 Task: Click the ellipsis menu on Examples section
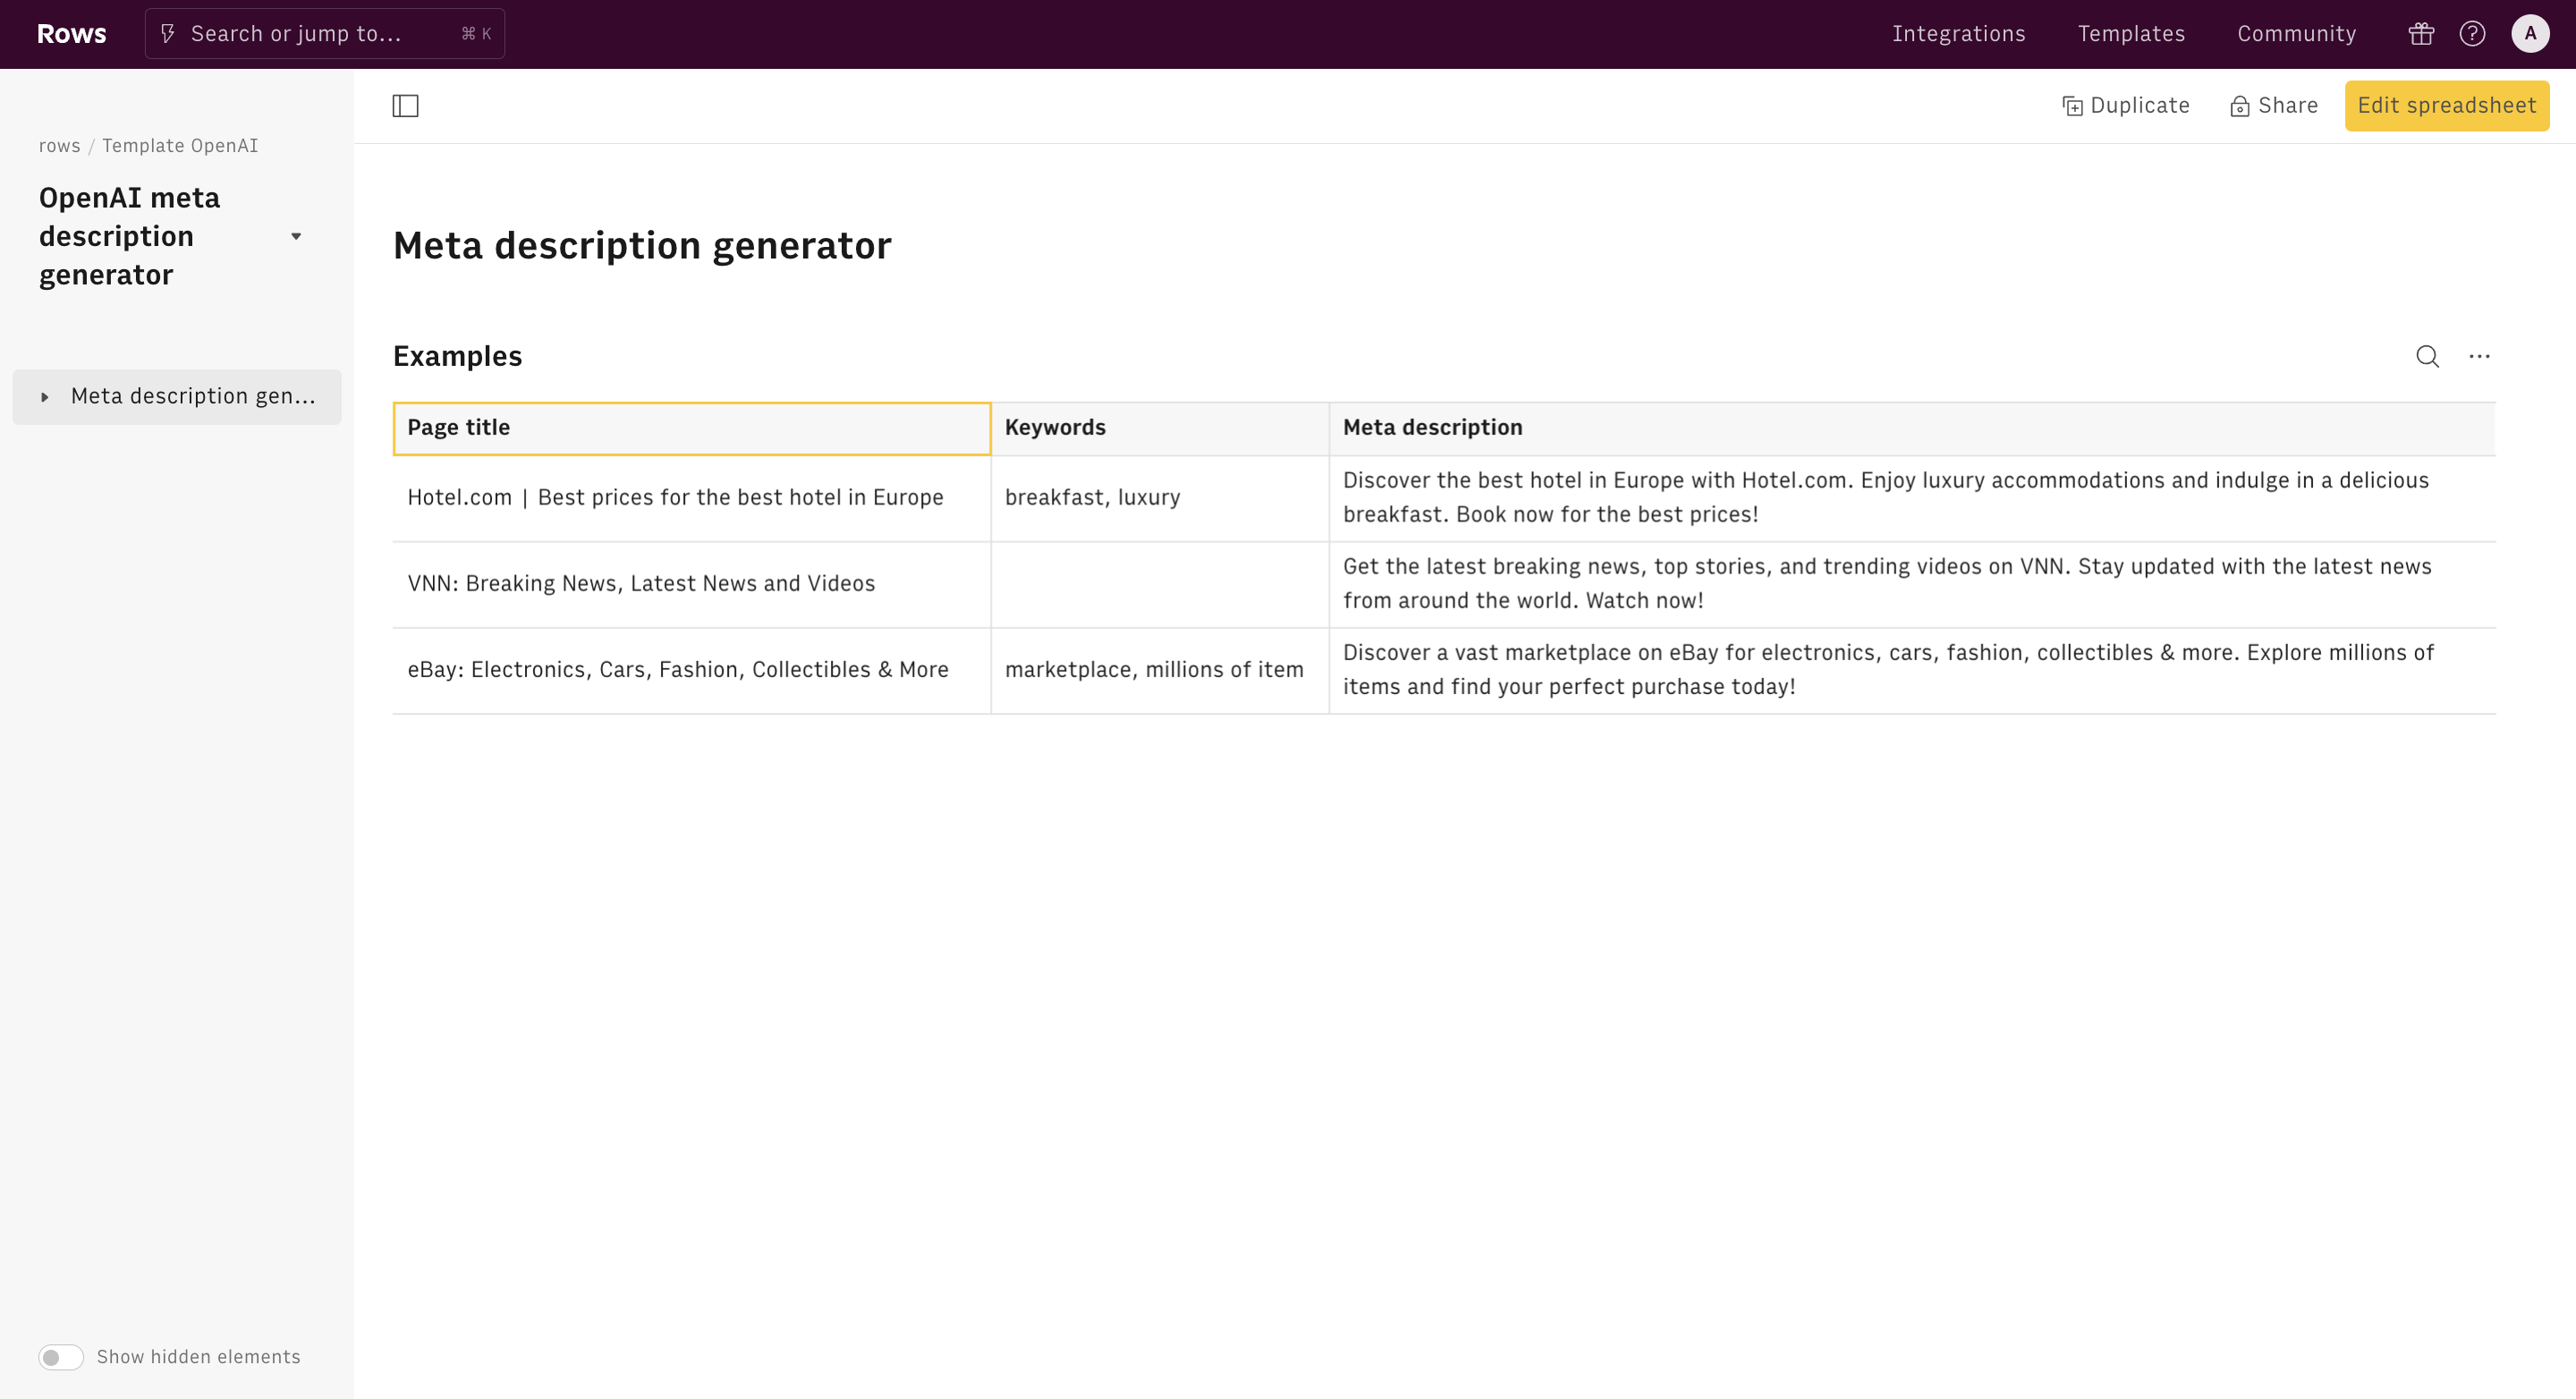[x=2479, y=357]
